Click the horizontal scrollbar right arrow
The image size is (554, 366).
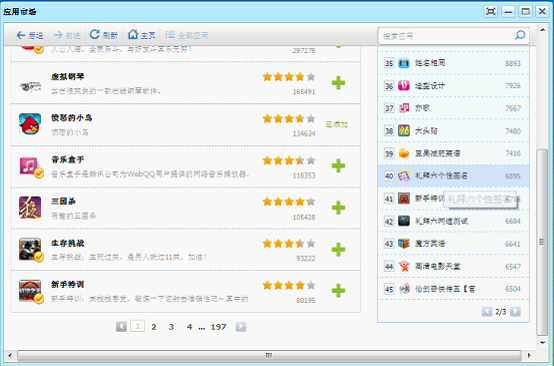coord(529,355)
